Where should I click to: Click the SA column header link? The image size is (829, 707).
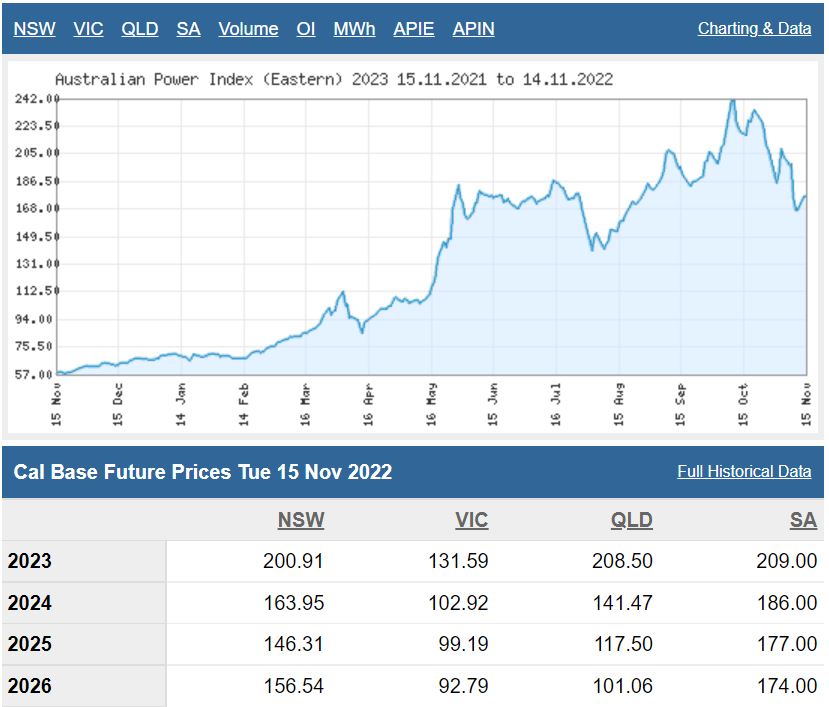click(803, 520)
